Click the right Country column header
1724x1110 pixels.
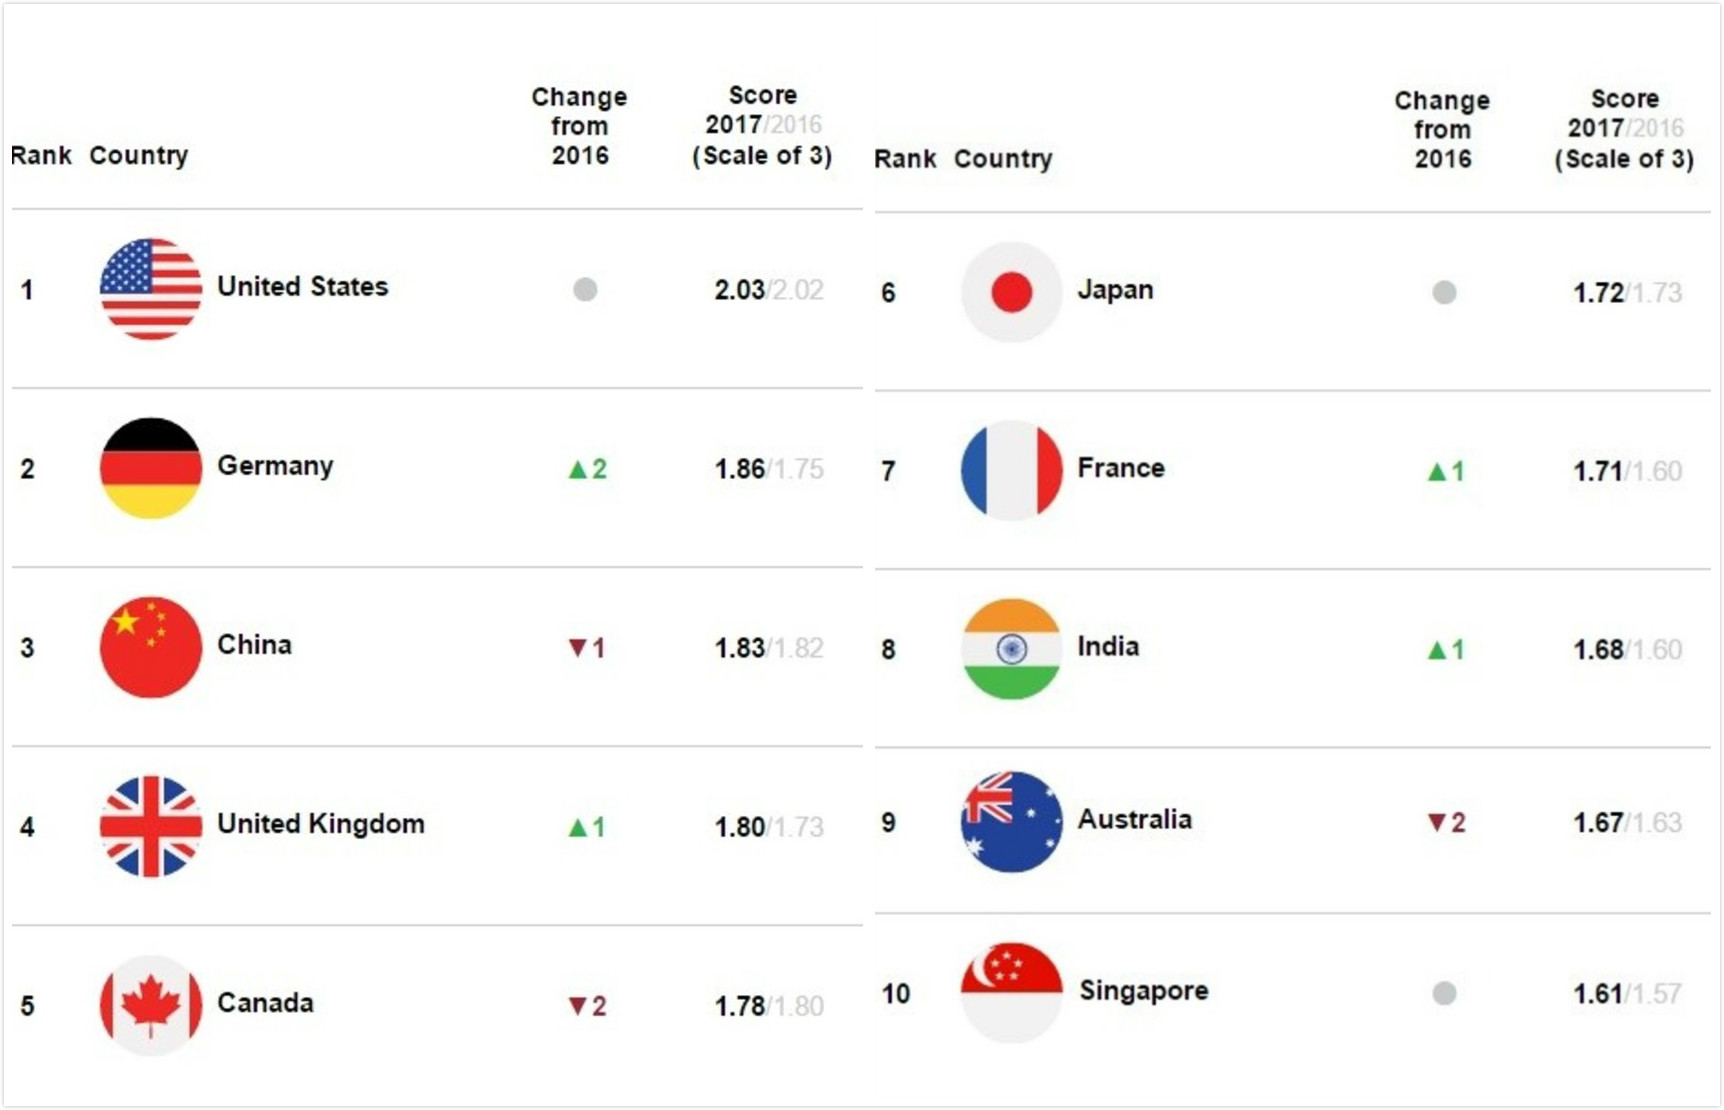[x=1003, y=159]
